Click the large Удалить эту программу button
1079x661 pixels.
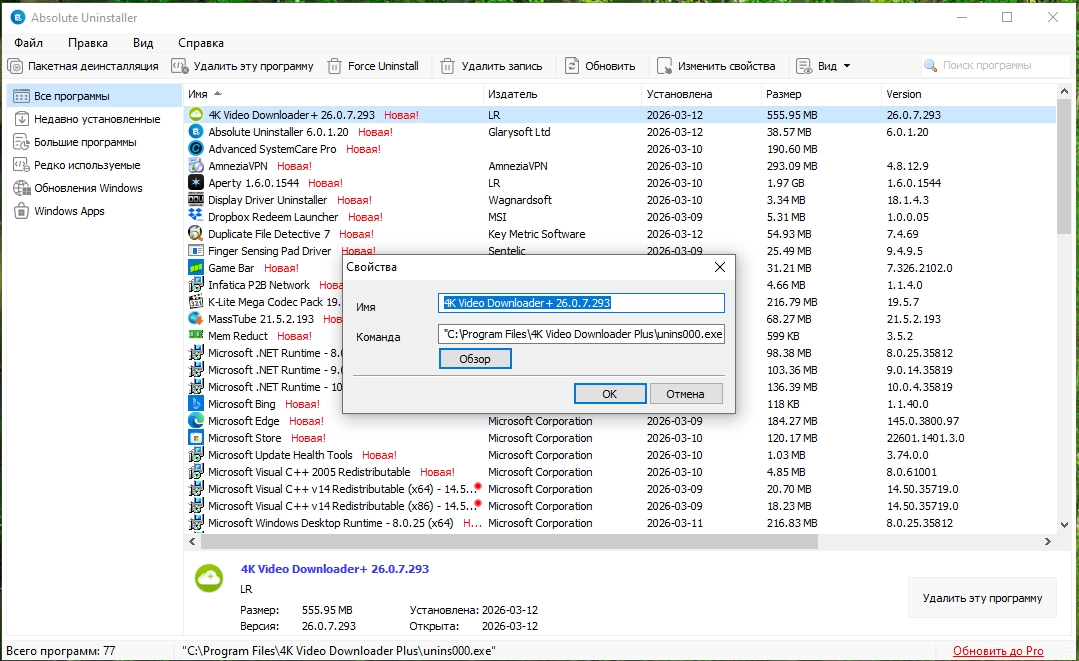coord(982,598)
